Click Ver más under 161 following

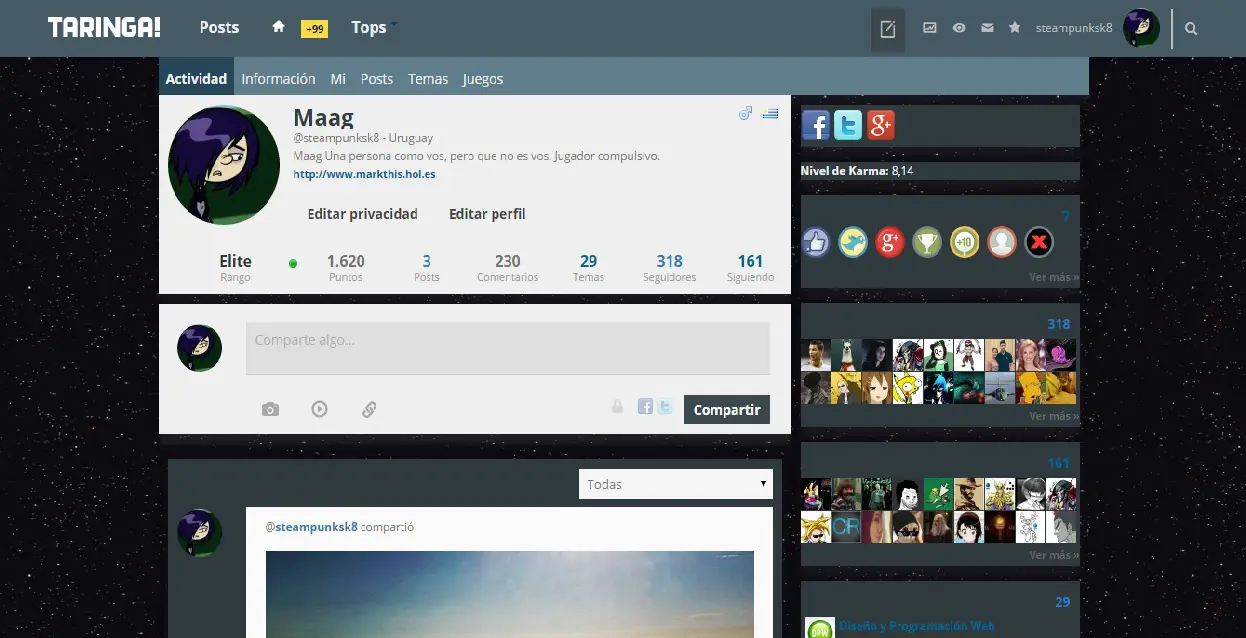tap(1054, 555)
